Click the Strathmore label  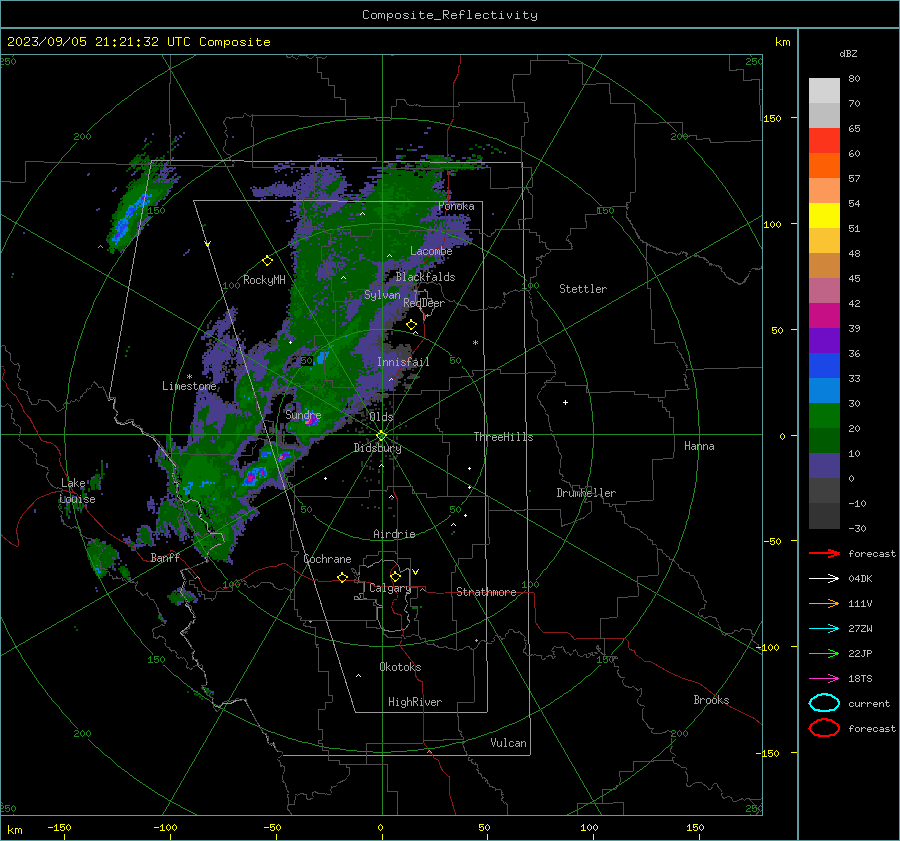[x=486, y=592]
